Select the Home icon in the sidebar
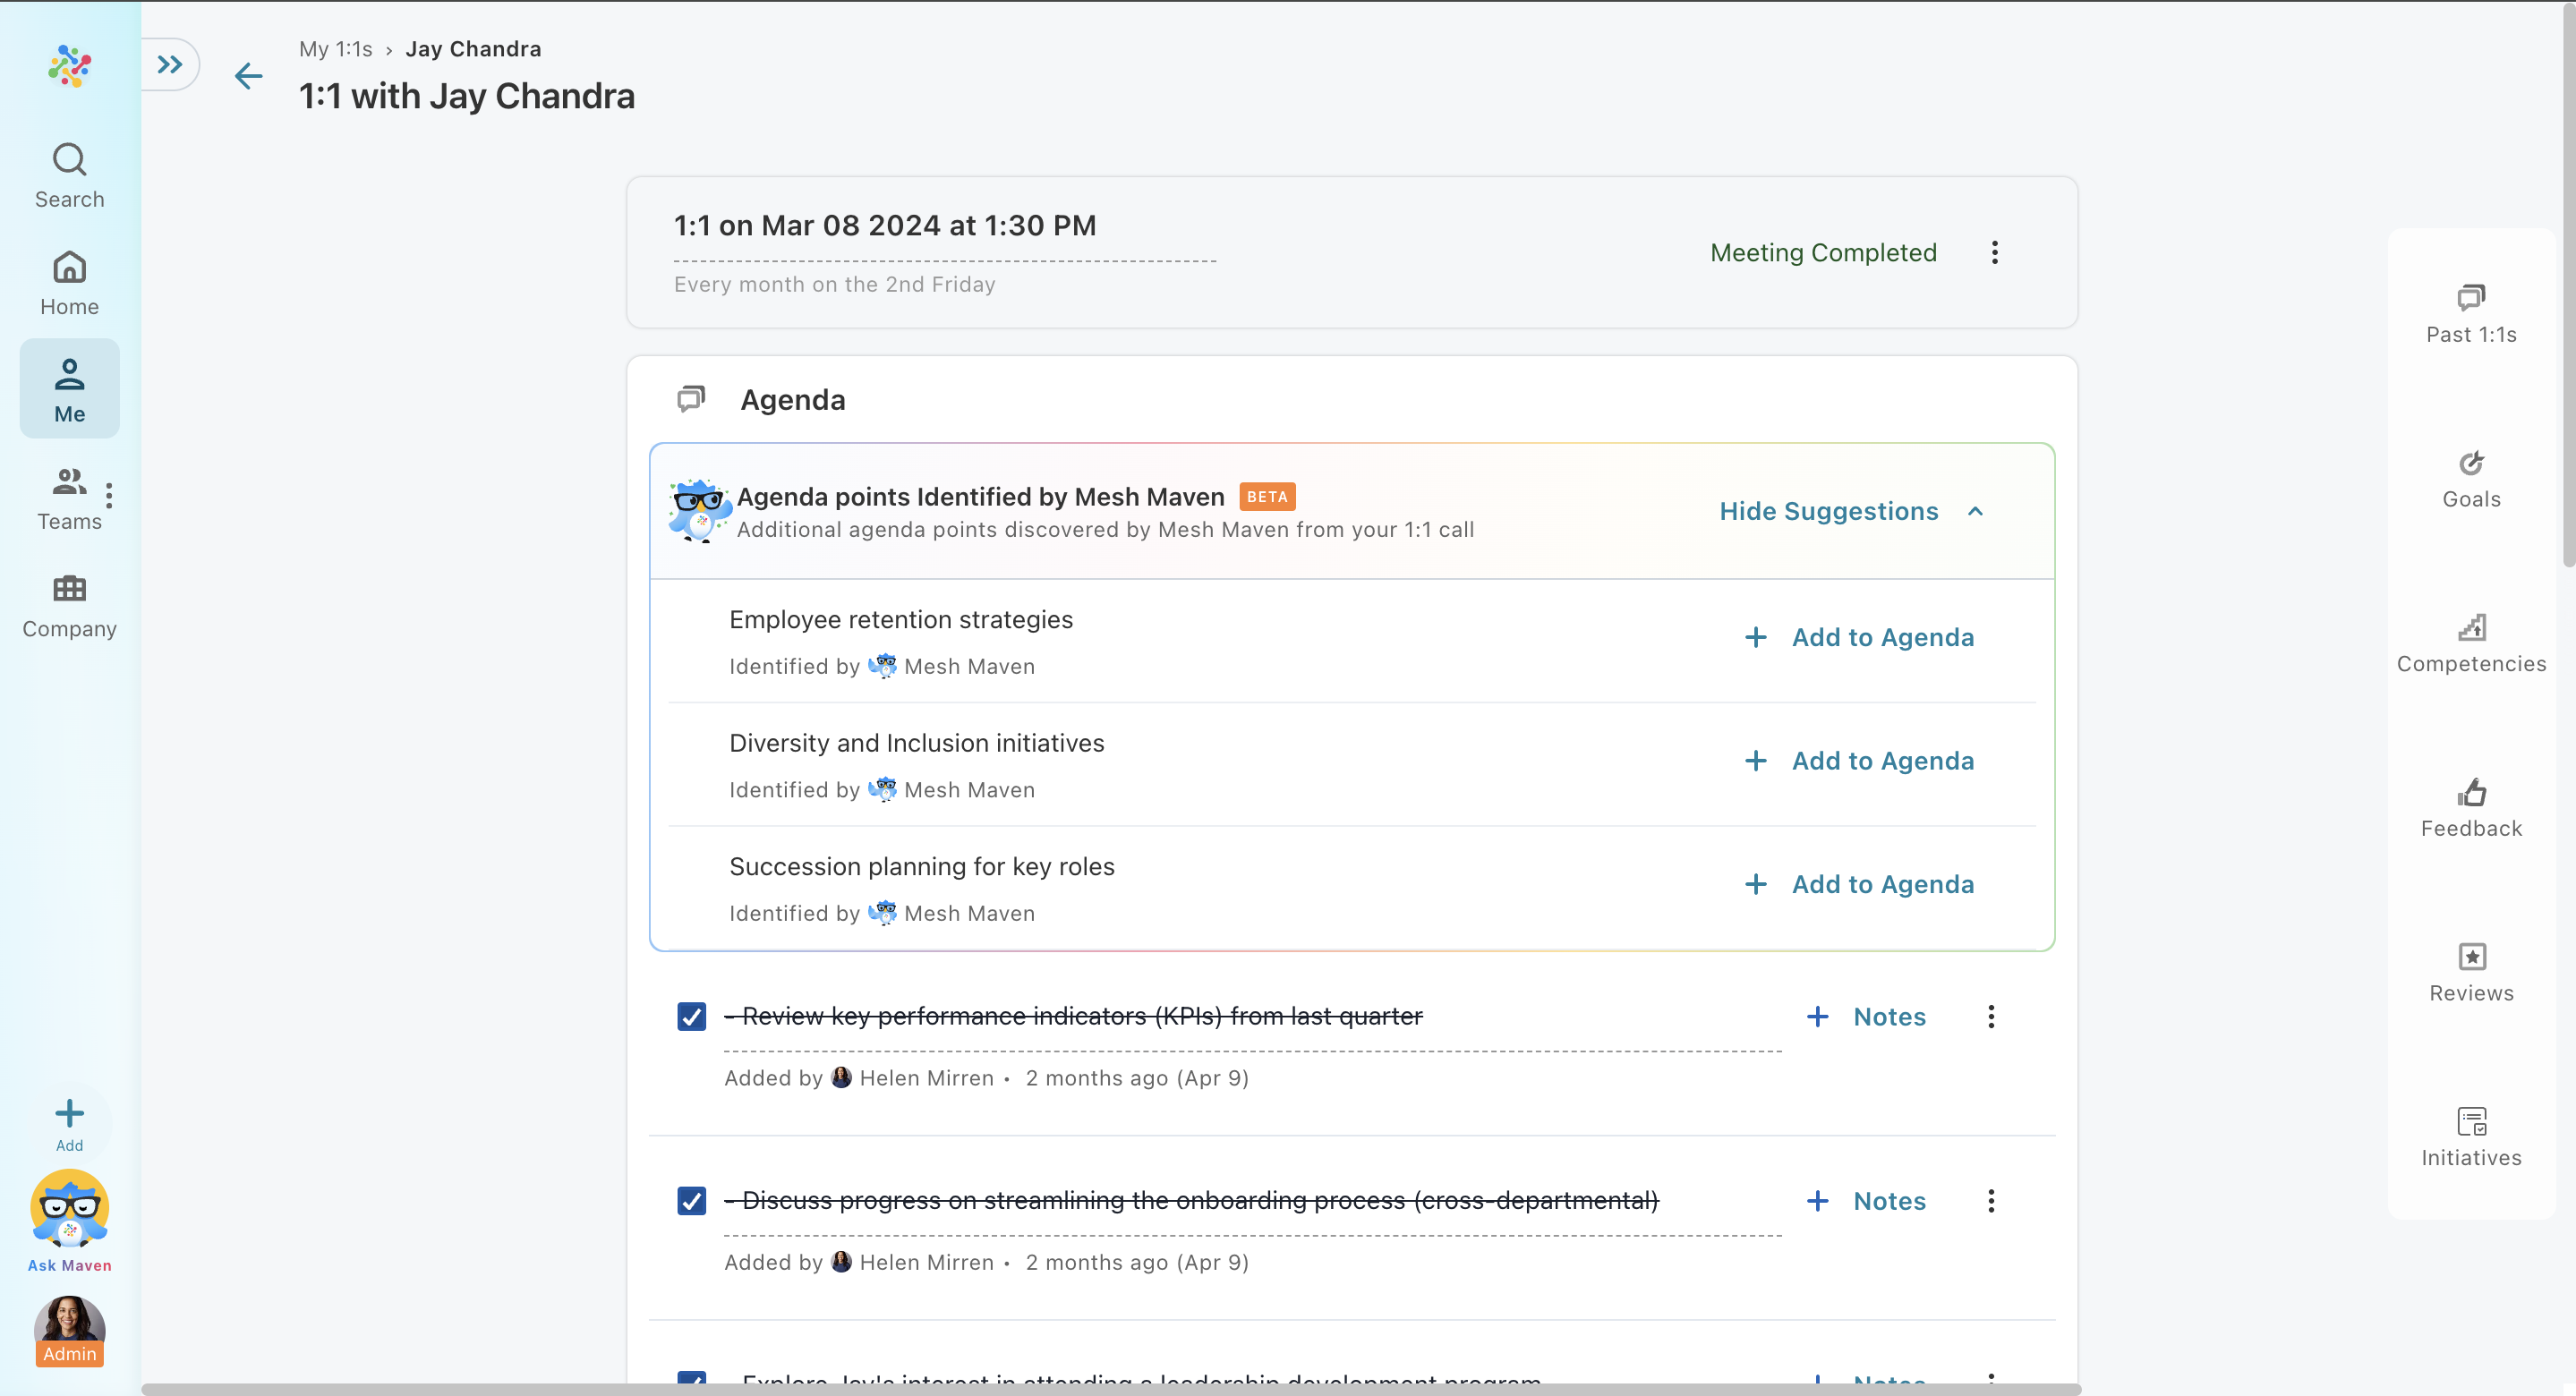The image size is (2576, 1396). (x=68, y=282)
